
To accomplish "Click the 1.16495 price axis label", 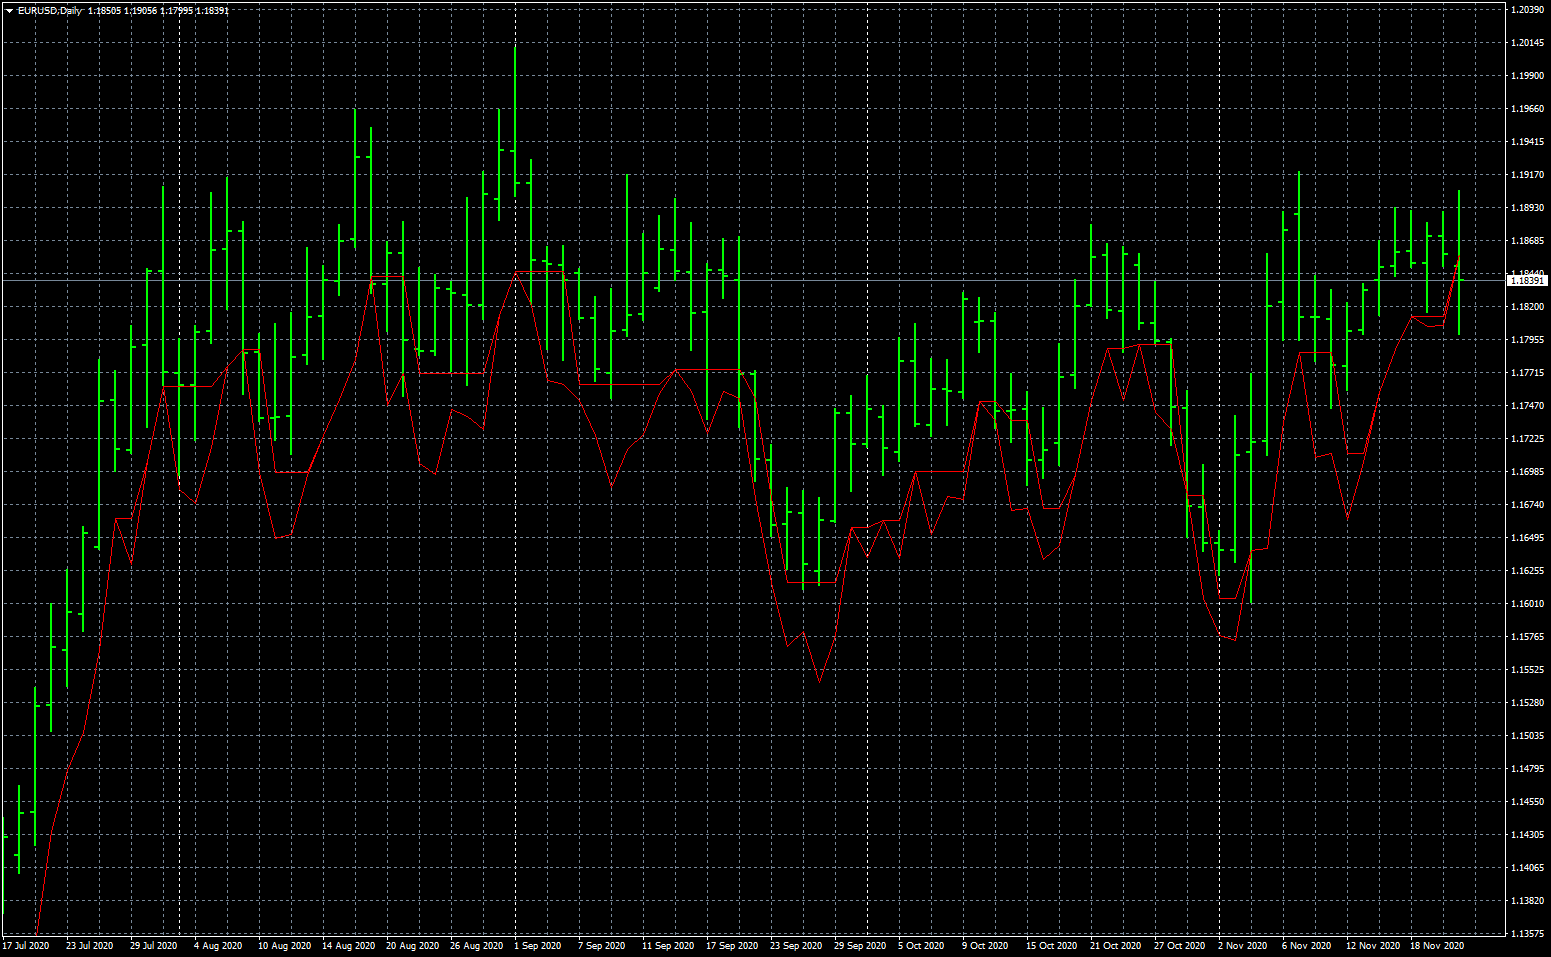I will (1526, 538).
